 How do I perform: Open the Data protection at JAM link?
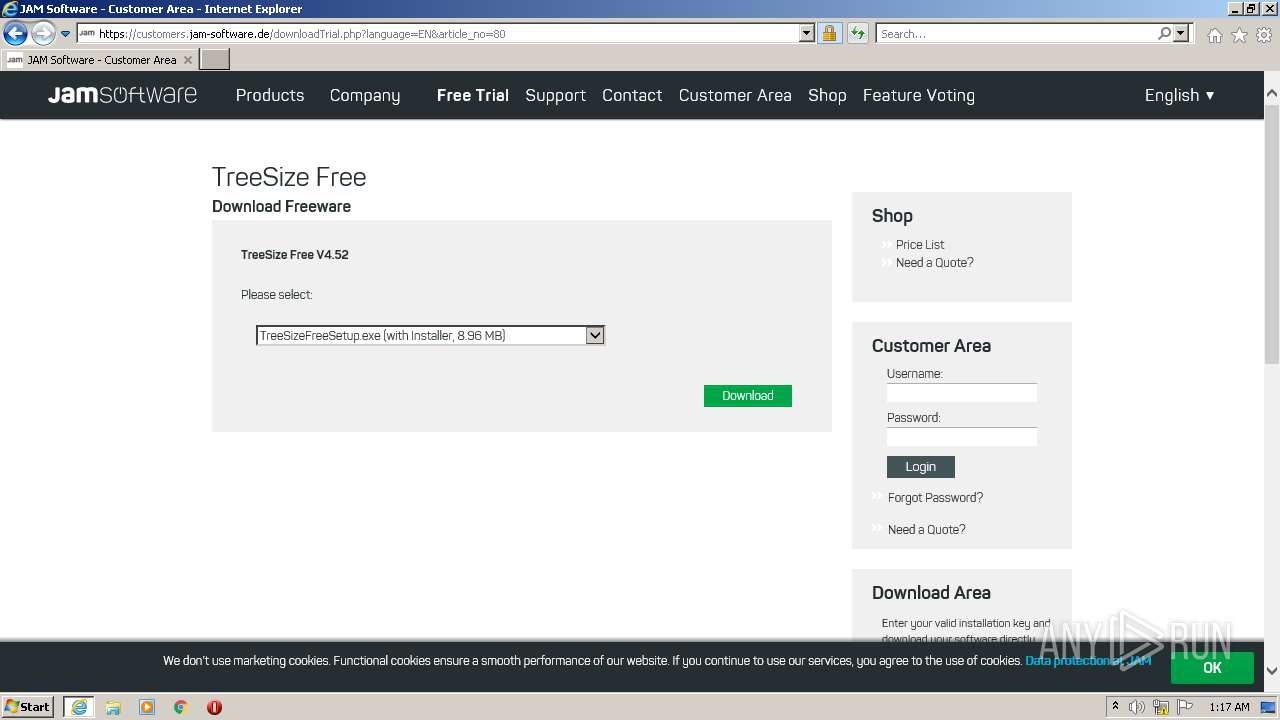(1088, 660)
